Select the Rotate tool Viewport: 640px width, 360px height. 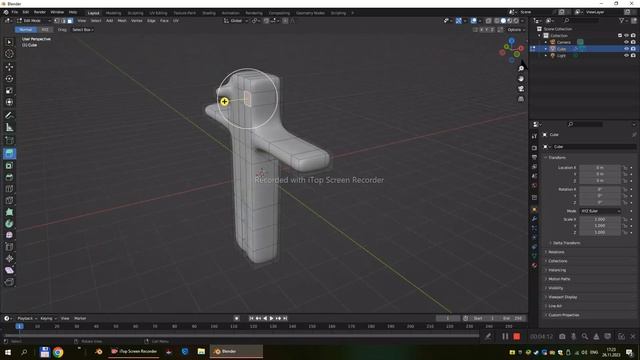coord(9,78)
